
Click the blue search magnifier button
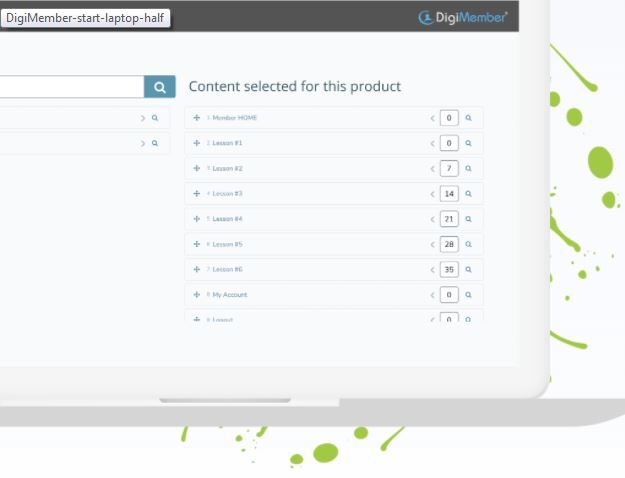click(x=159, y=87)
